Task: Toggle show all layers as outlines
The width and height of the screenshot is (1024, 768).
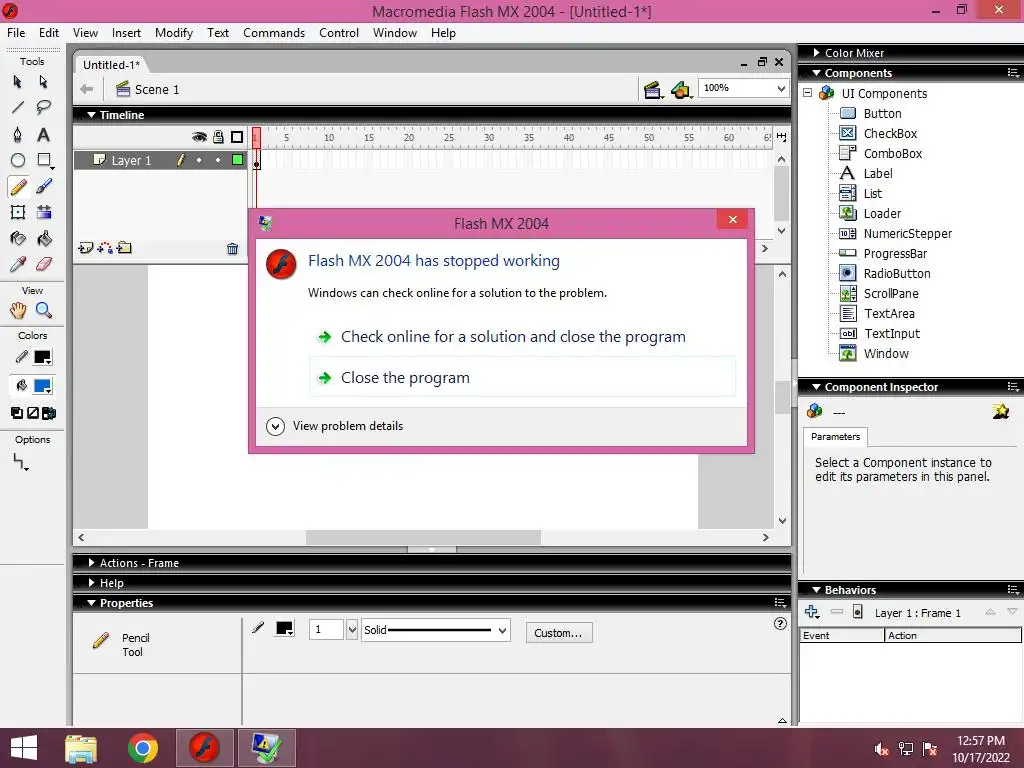Action: 237,137
